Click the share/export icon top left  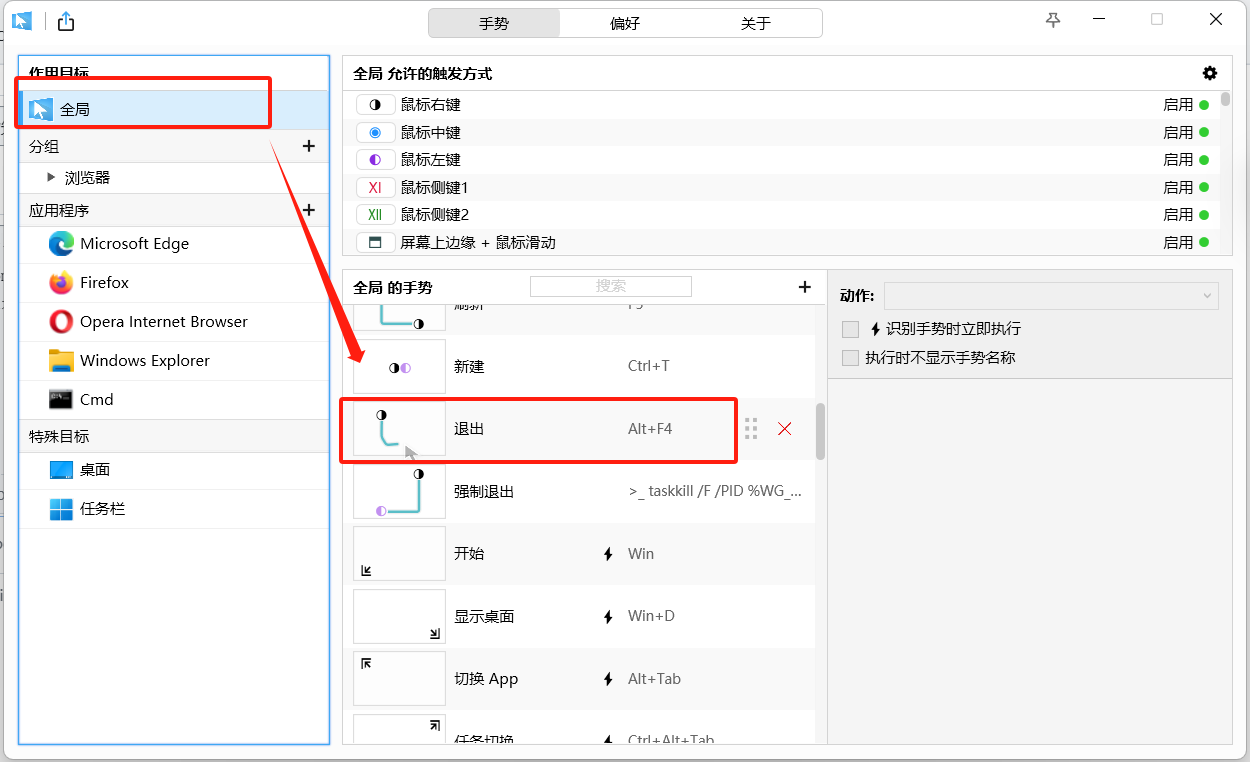65,20
